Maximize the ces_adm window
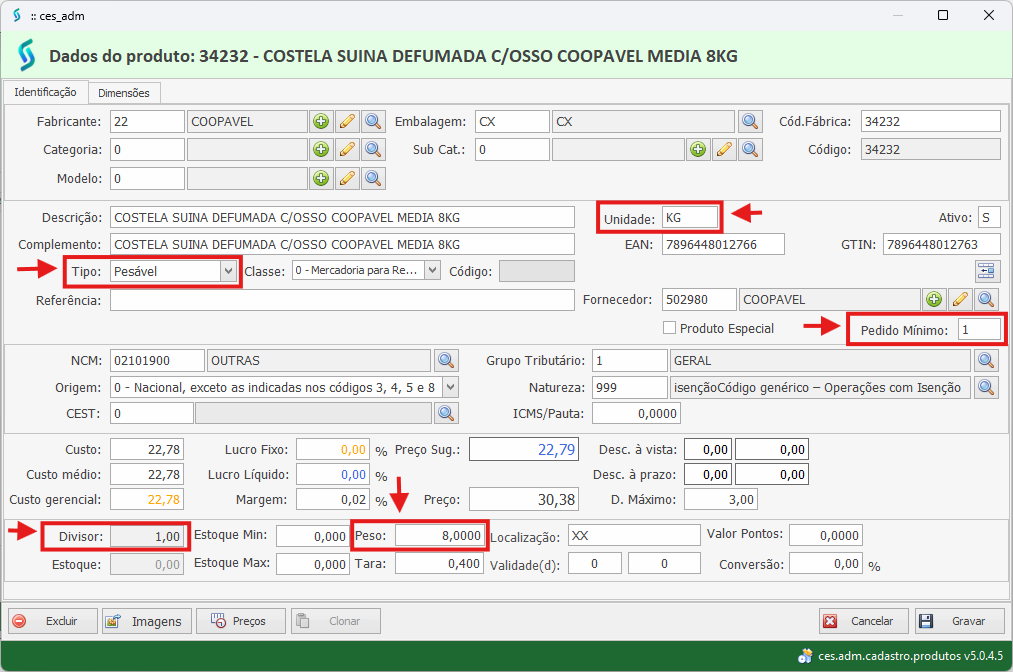 point(943,16)
